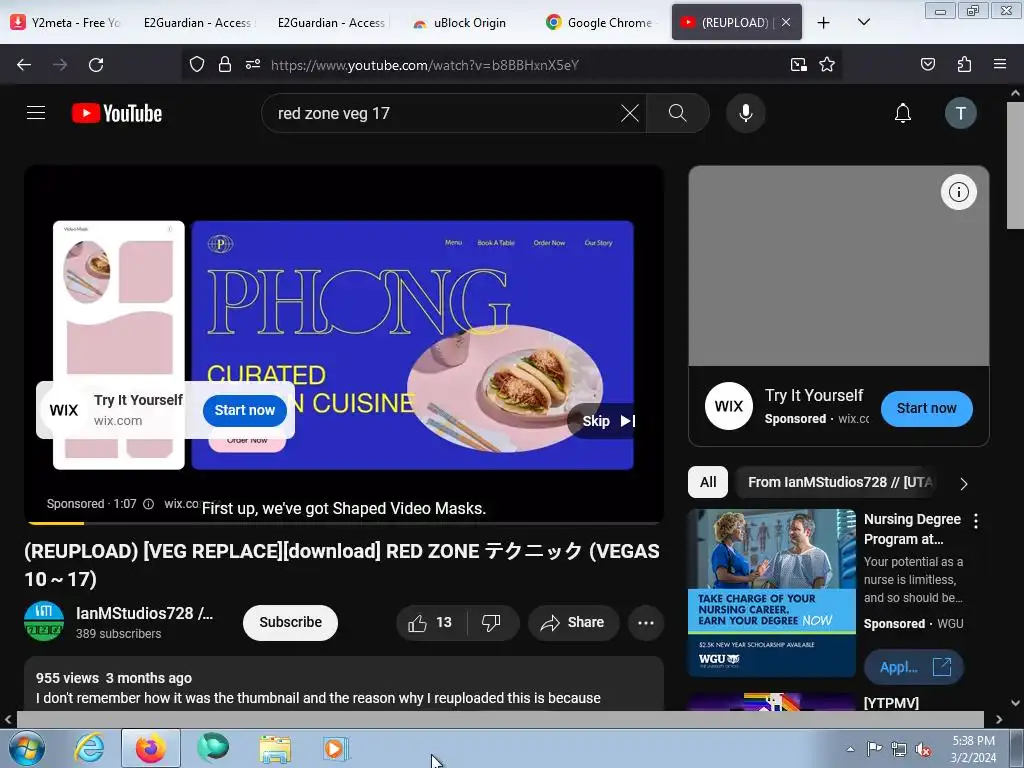The width and height of the screenshot is (1024, 768).
Task: Click the address bar URL
Action: [424, 65]
